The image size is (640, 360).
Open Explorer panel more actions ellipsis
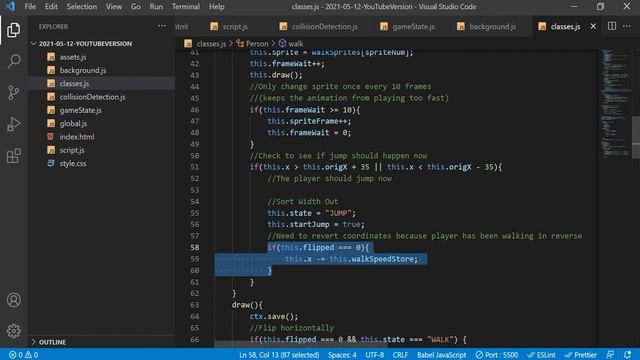coord(162,26)
